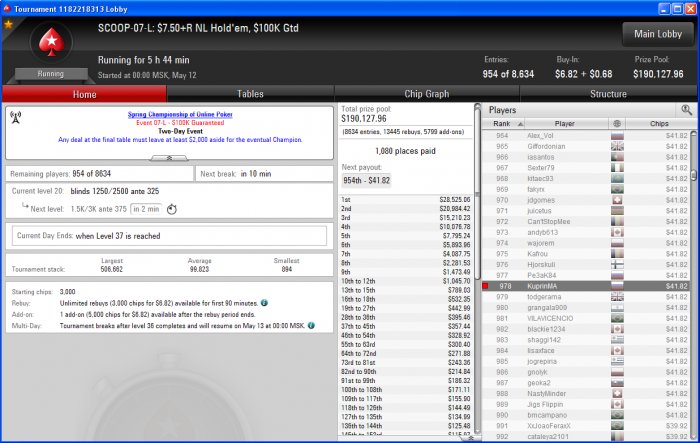The width and height of the screenshot is (700, 443).
Task: Click the Running status button
Action: tap(51, 74)
